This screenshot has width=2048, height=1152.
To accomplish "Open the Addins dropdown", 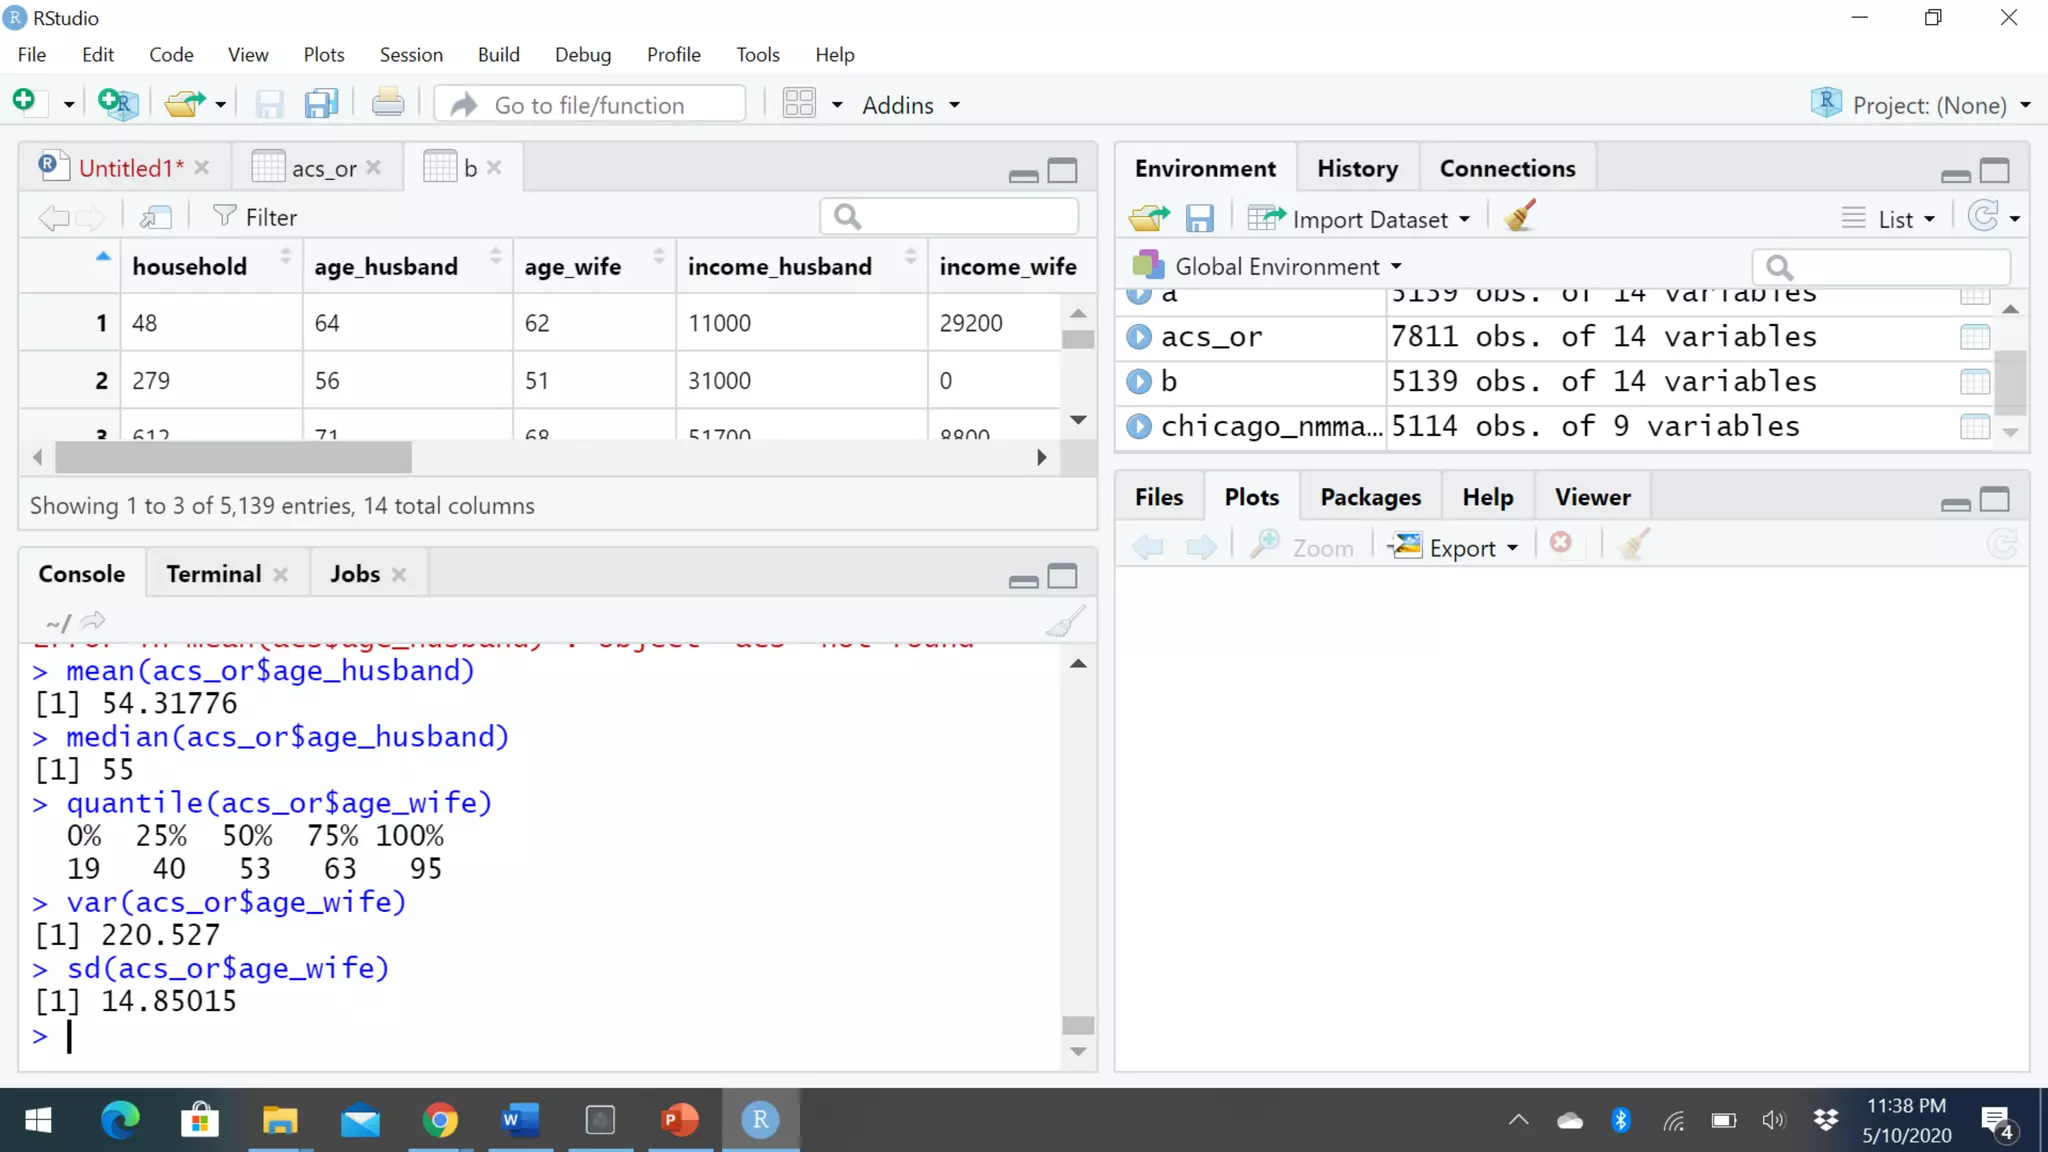I will [911, 105].
